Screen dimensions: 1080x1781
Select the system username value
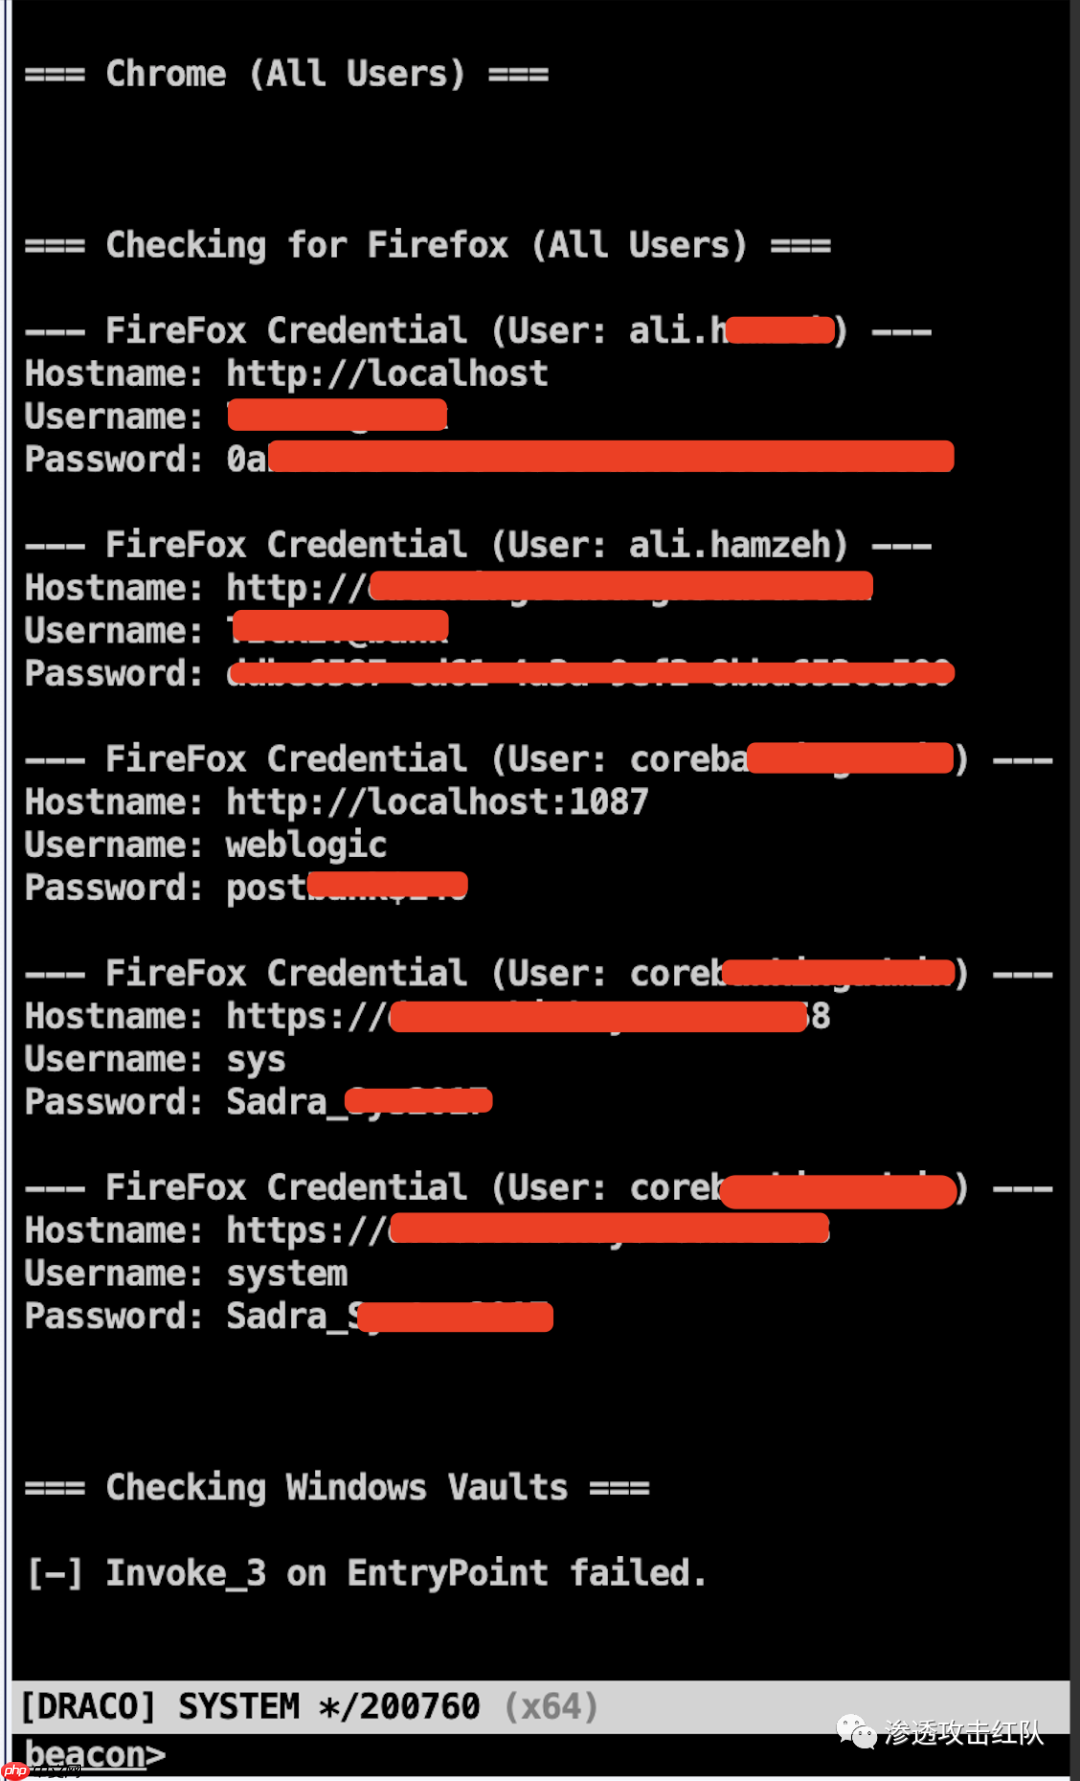click(x=287, y=1274)
